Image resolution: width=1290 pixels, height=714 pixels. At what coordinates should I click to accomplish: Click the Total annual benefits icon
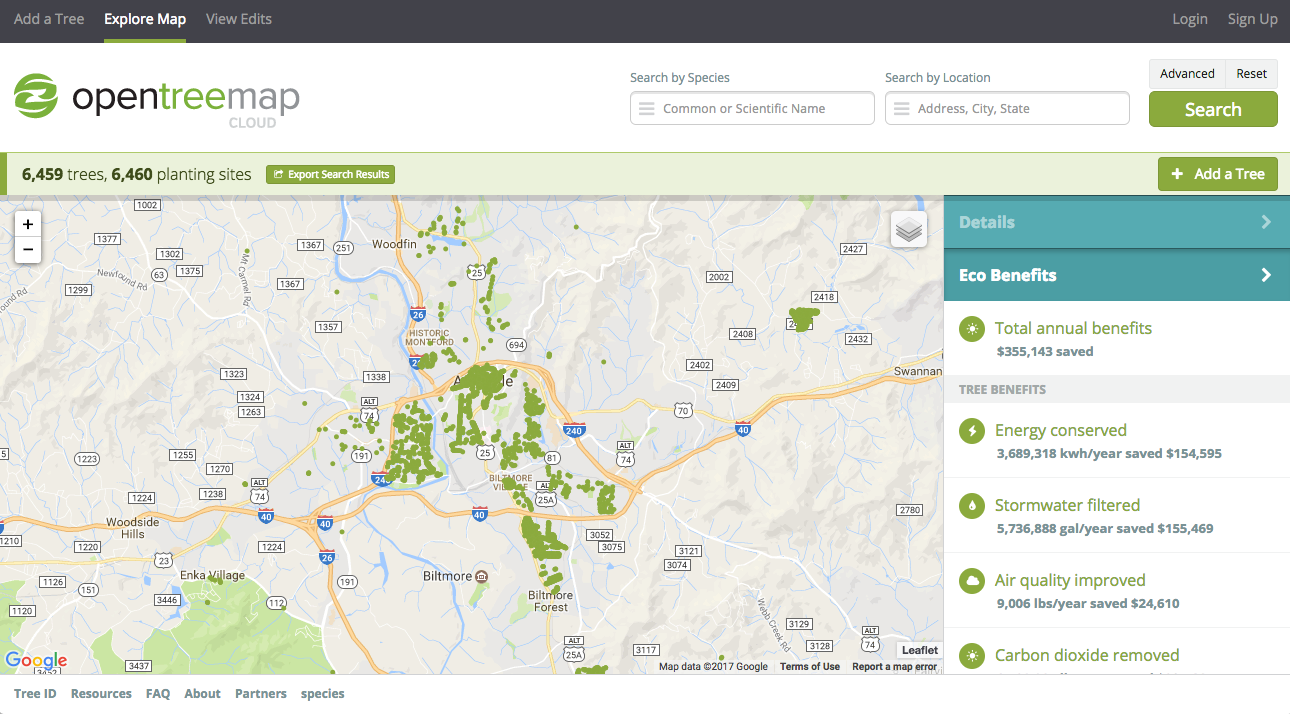point(971,329)
